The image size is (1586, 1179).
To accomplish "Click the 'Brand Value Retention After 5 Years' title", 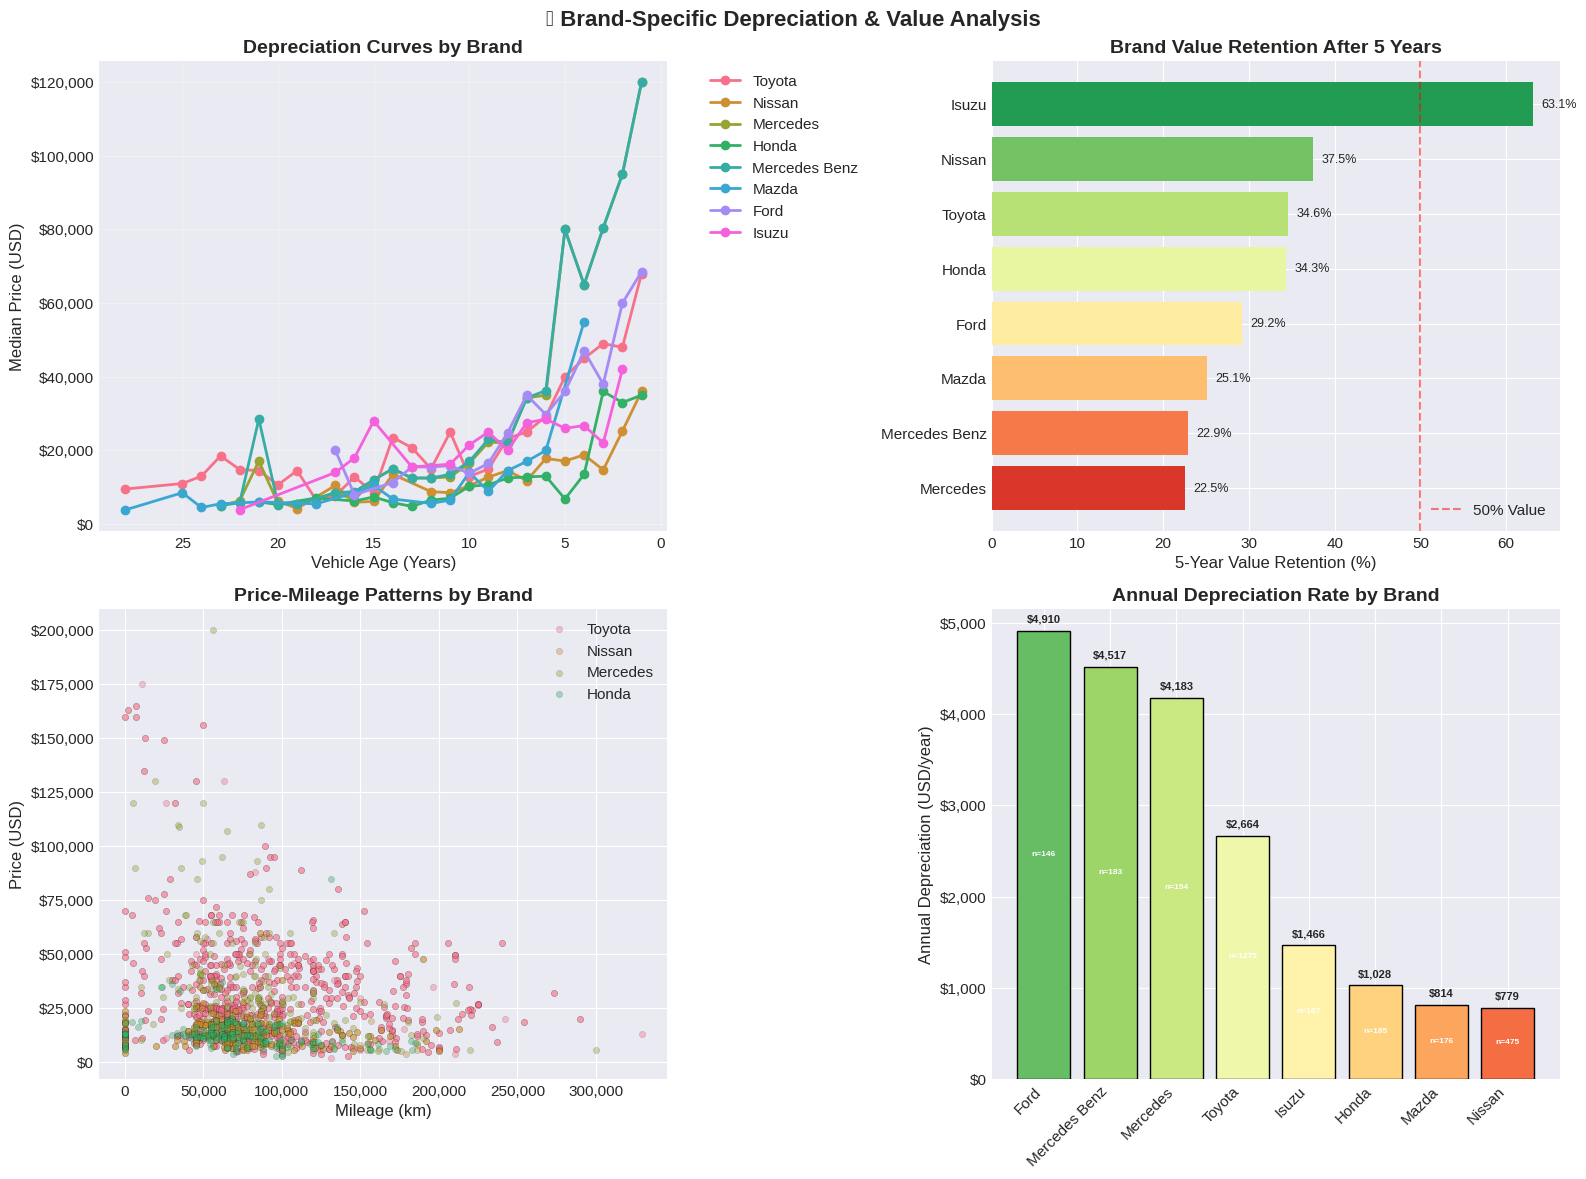I will click(x=1275, y=47).
